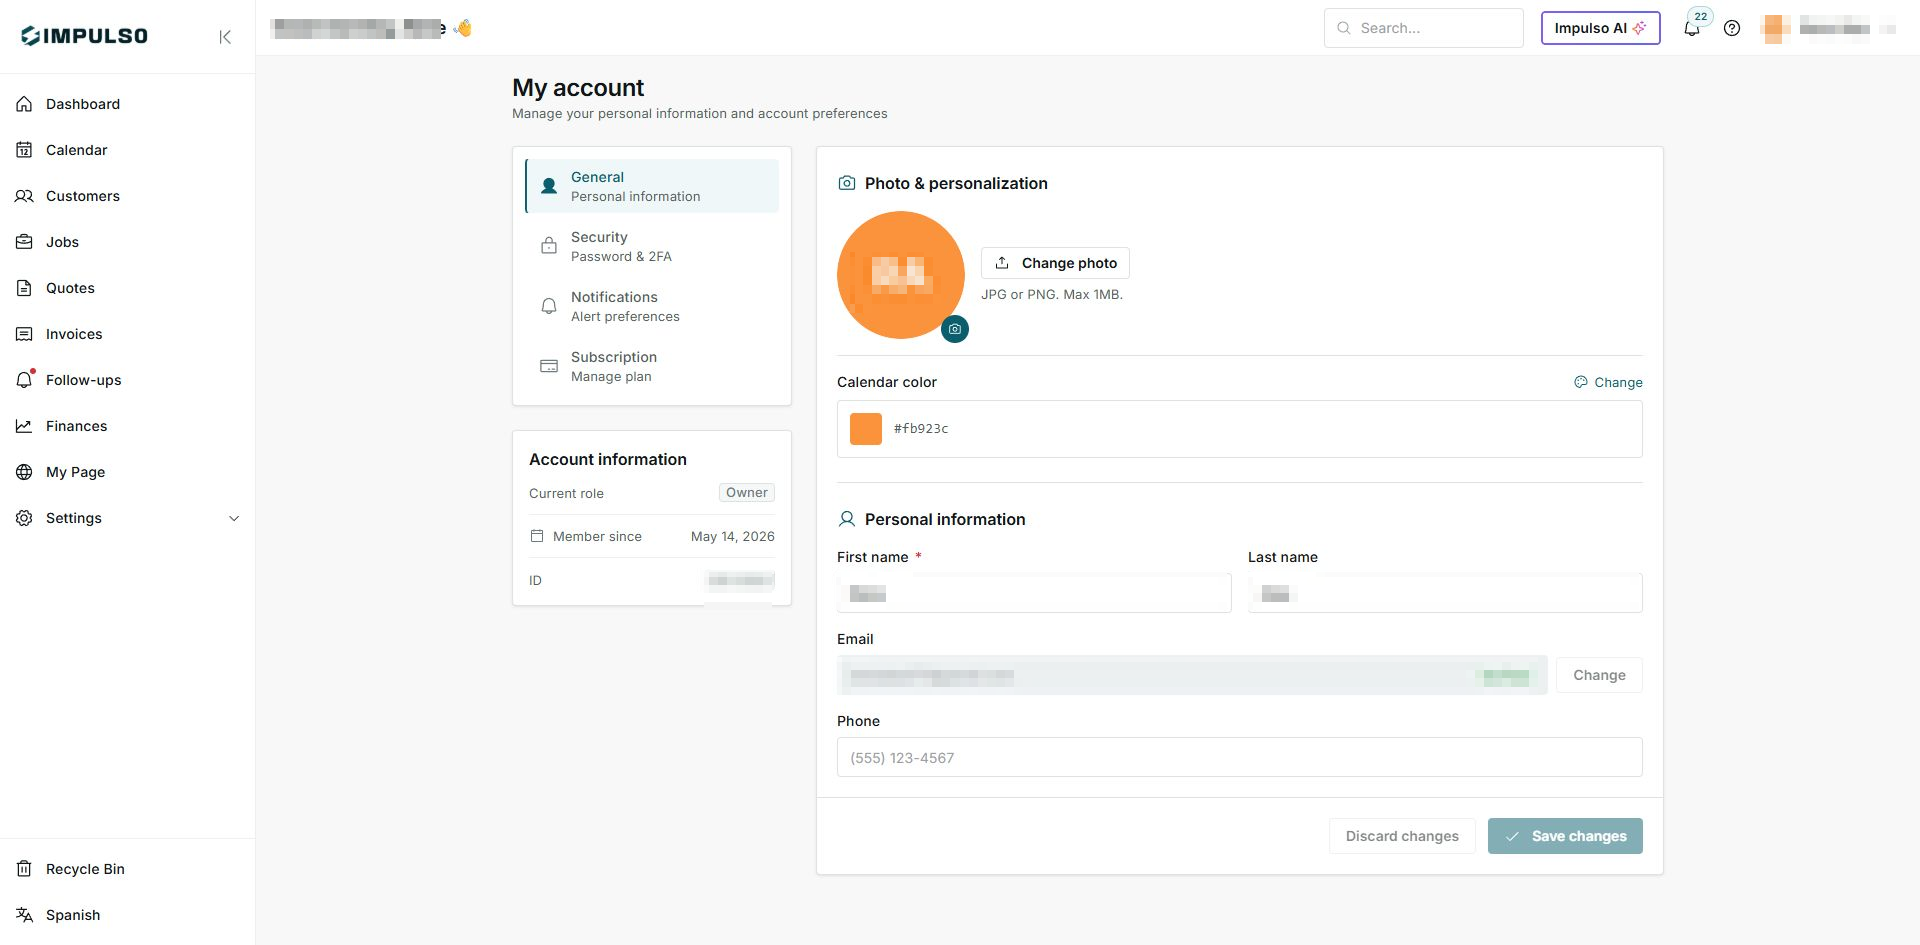1920x945 pixels.
Task: Click the Owner role badge
Action: pyautogui.click(x=747, y=493)
